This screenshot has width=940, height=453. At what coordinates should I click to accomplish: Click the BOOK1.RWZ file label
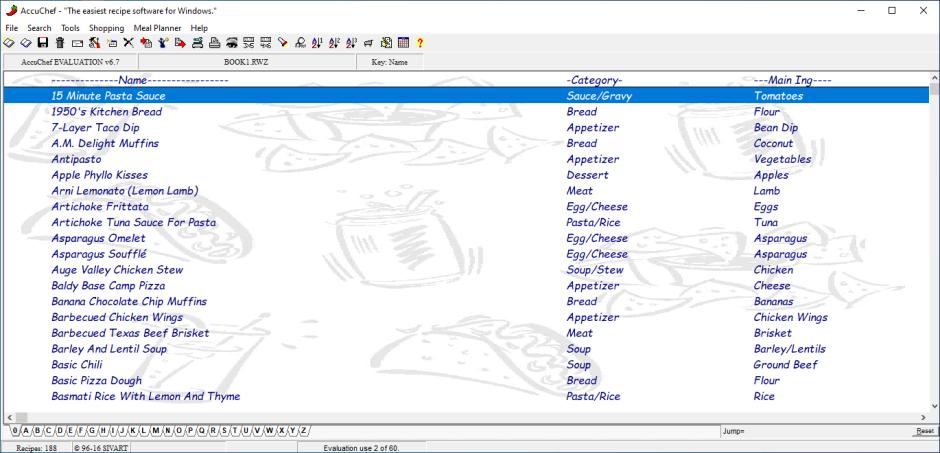coord(246,62)
